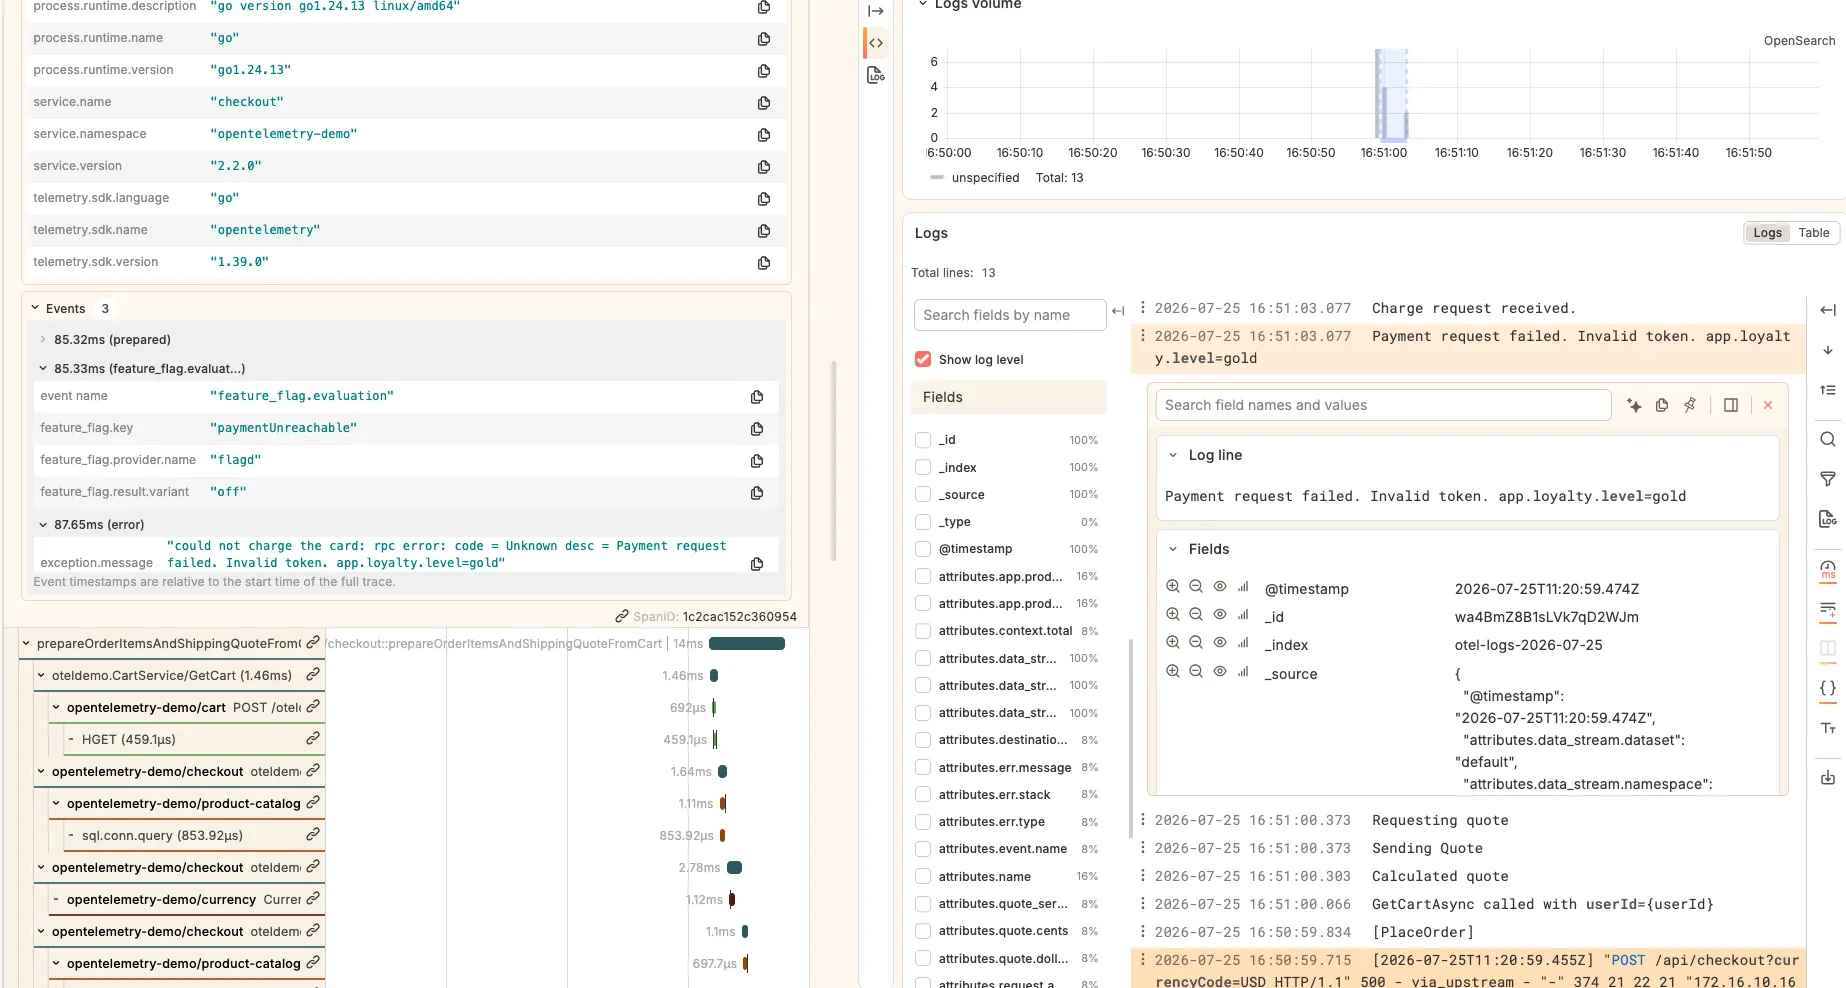
Task: Close the log details panel
Action: pyautogui.click(x=1768, y=405)
